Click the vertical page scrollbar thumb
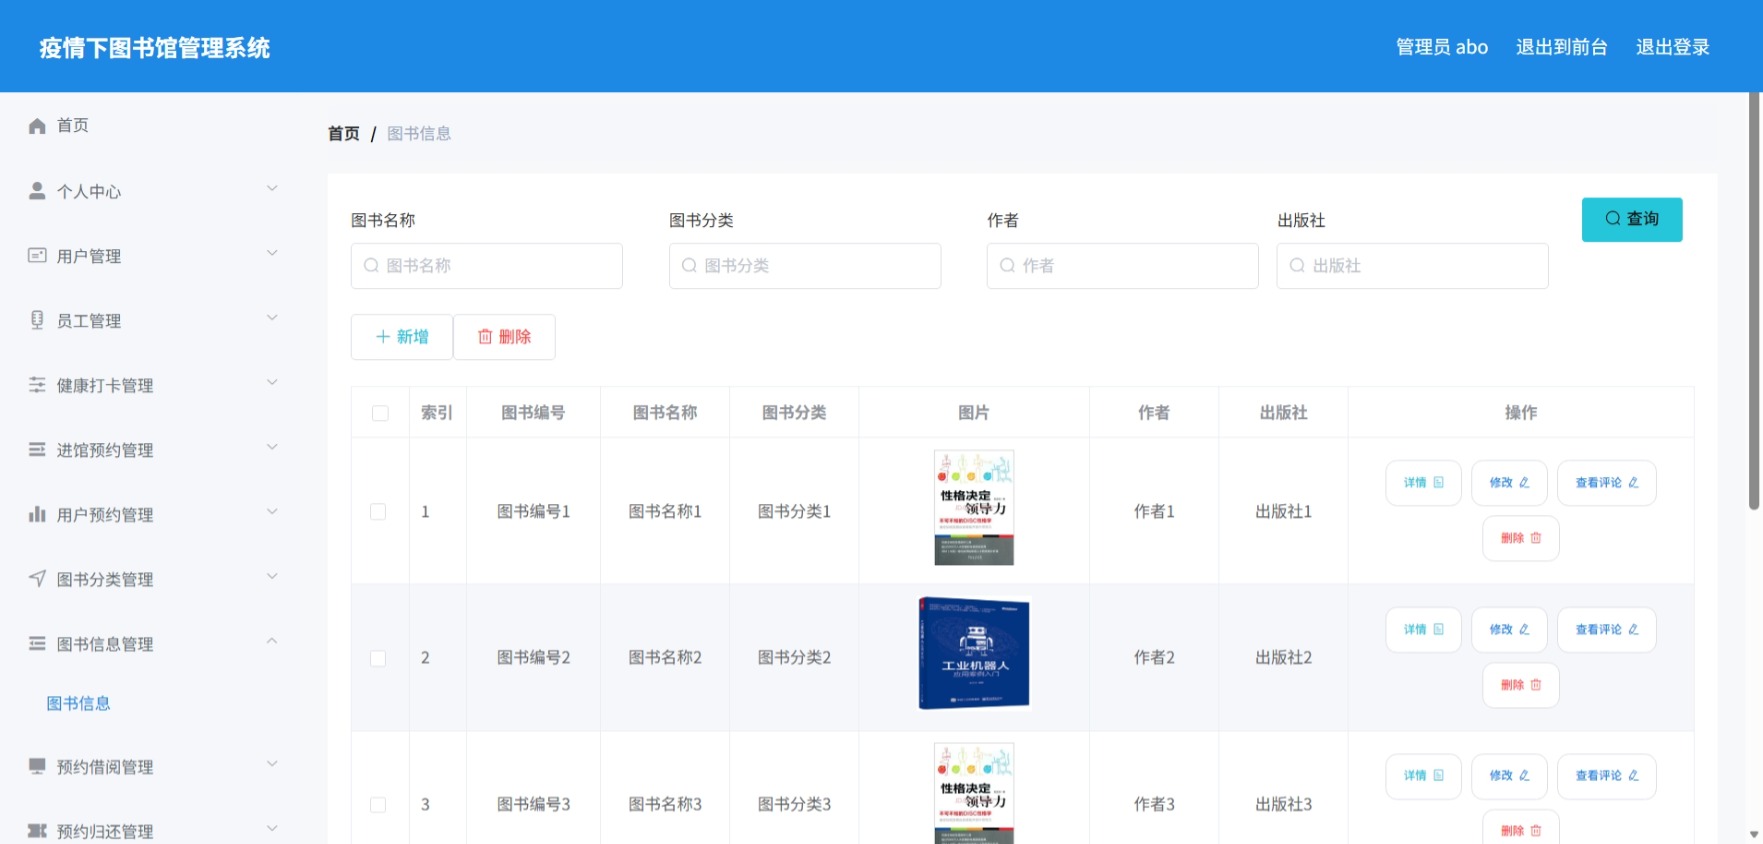Viewport: 1763px width, 844px height. click(1755, 300)
